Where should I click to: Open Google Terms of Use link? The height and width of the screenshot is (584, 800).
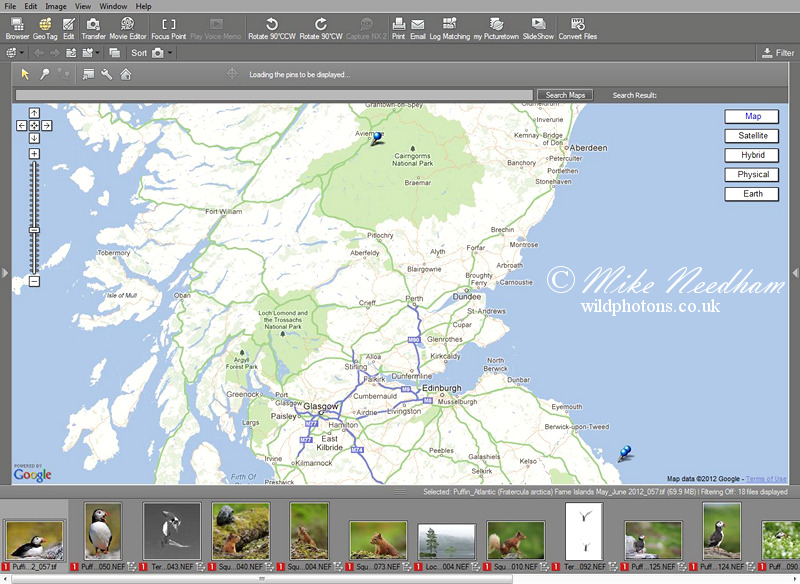(x=766, y=478)
